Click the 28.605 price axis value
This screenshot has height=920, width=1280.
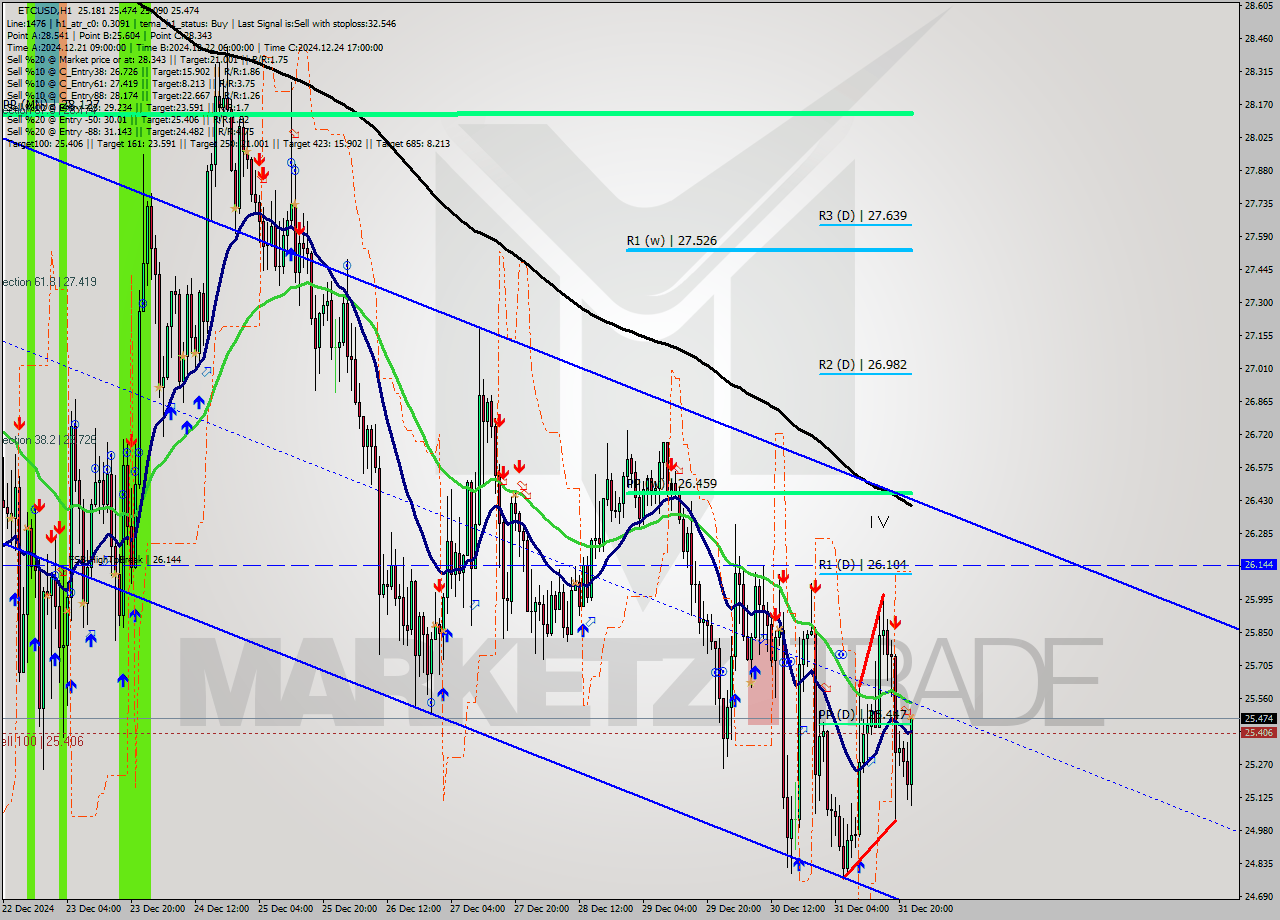tap(1258, 6)
